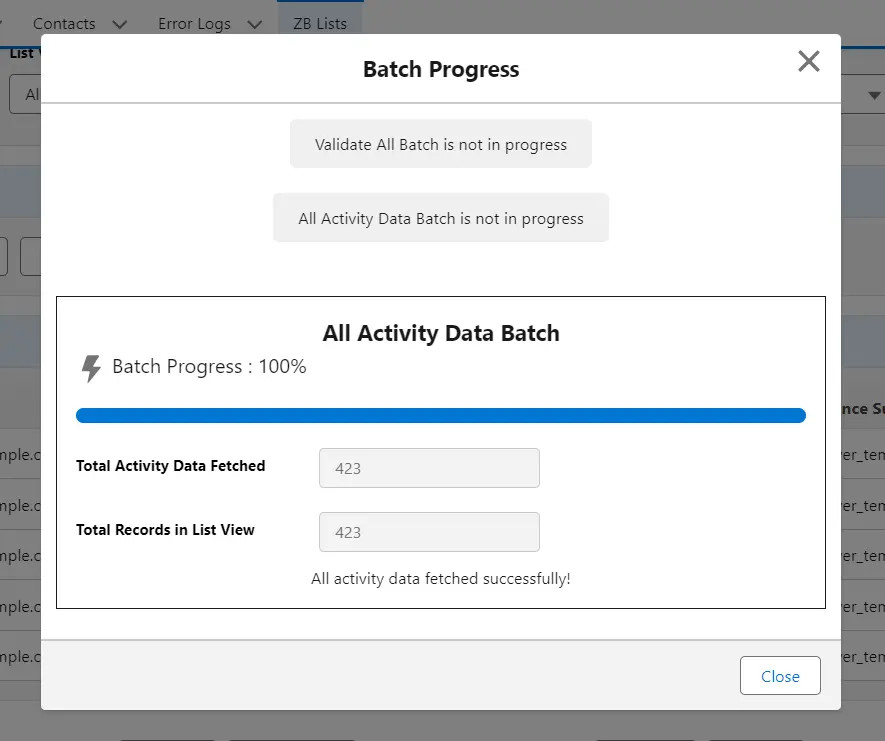Click the lightning bolt batch progress icon

click(x=91, y=367)
